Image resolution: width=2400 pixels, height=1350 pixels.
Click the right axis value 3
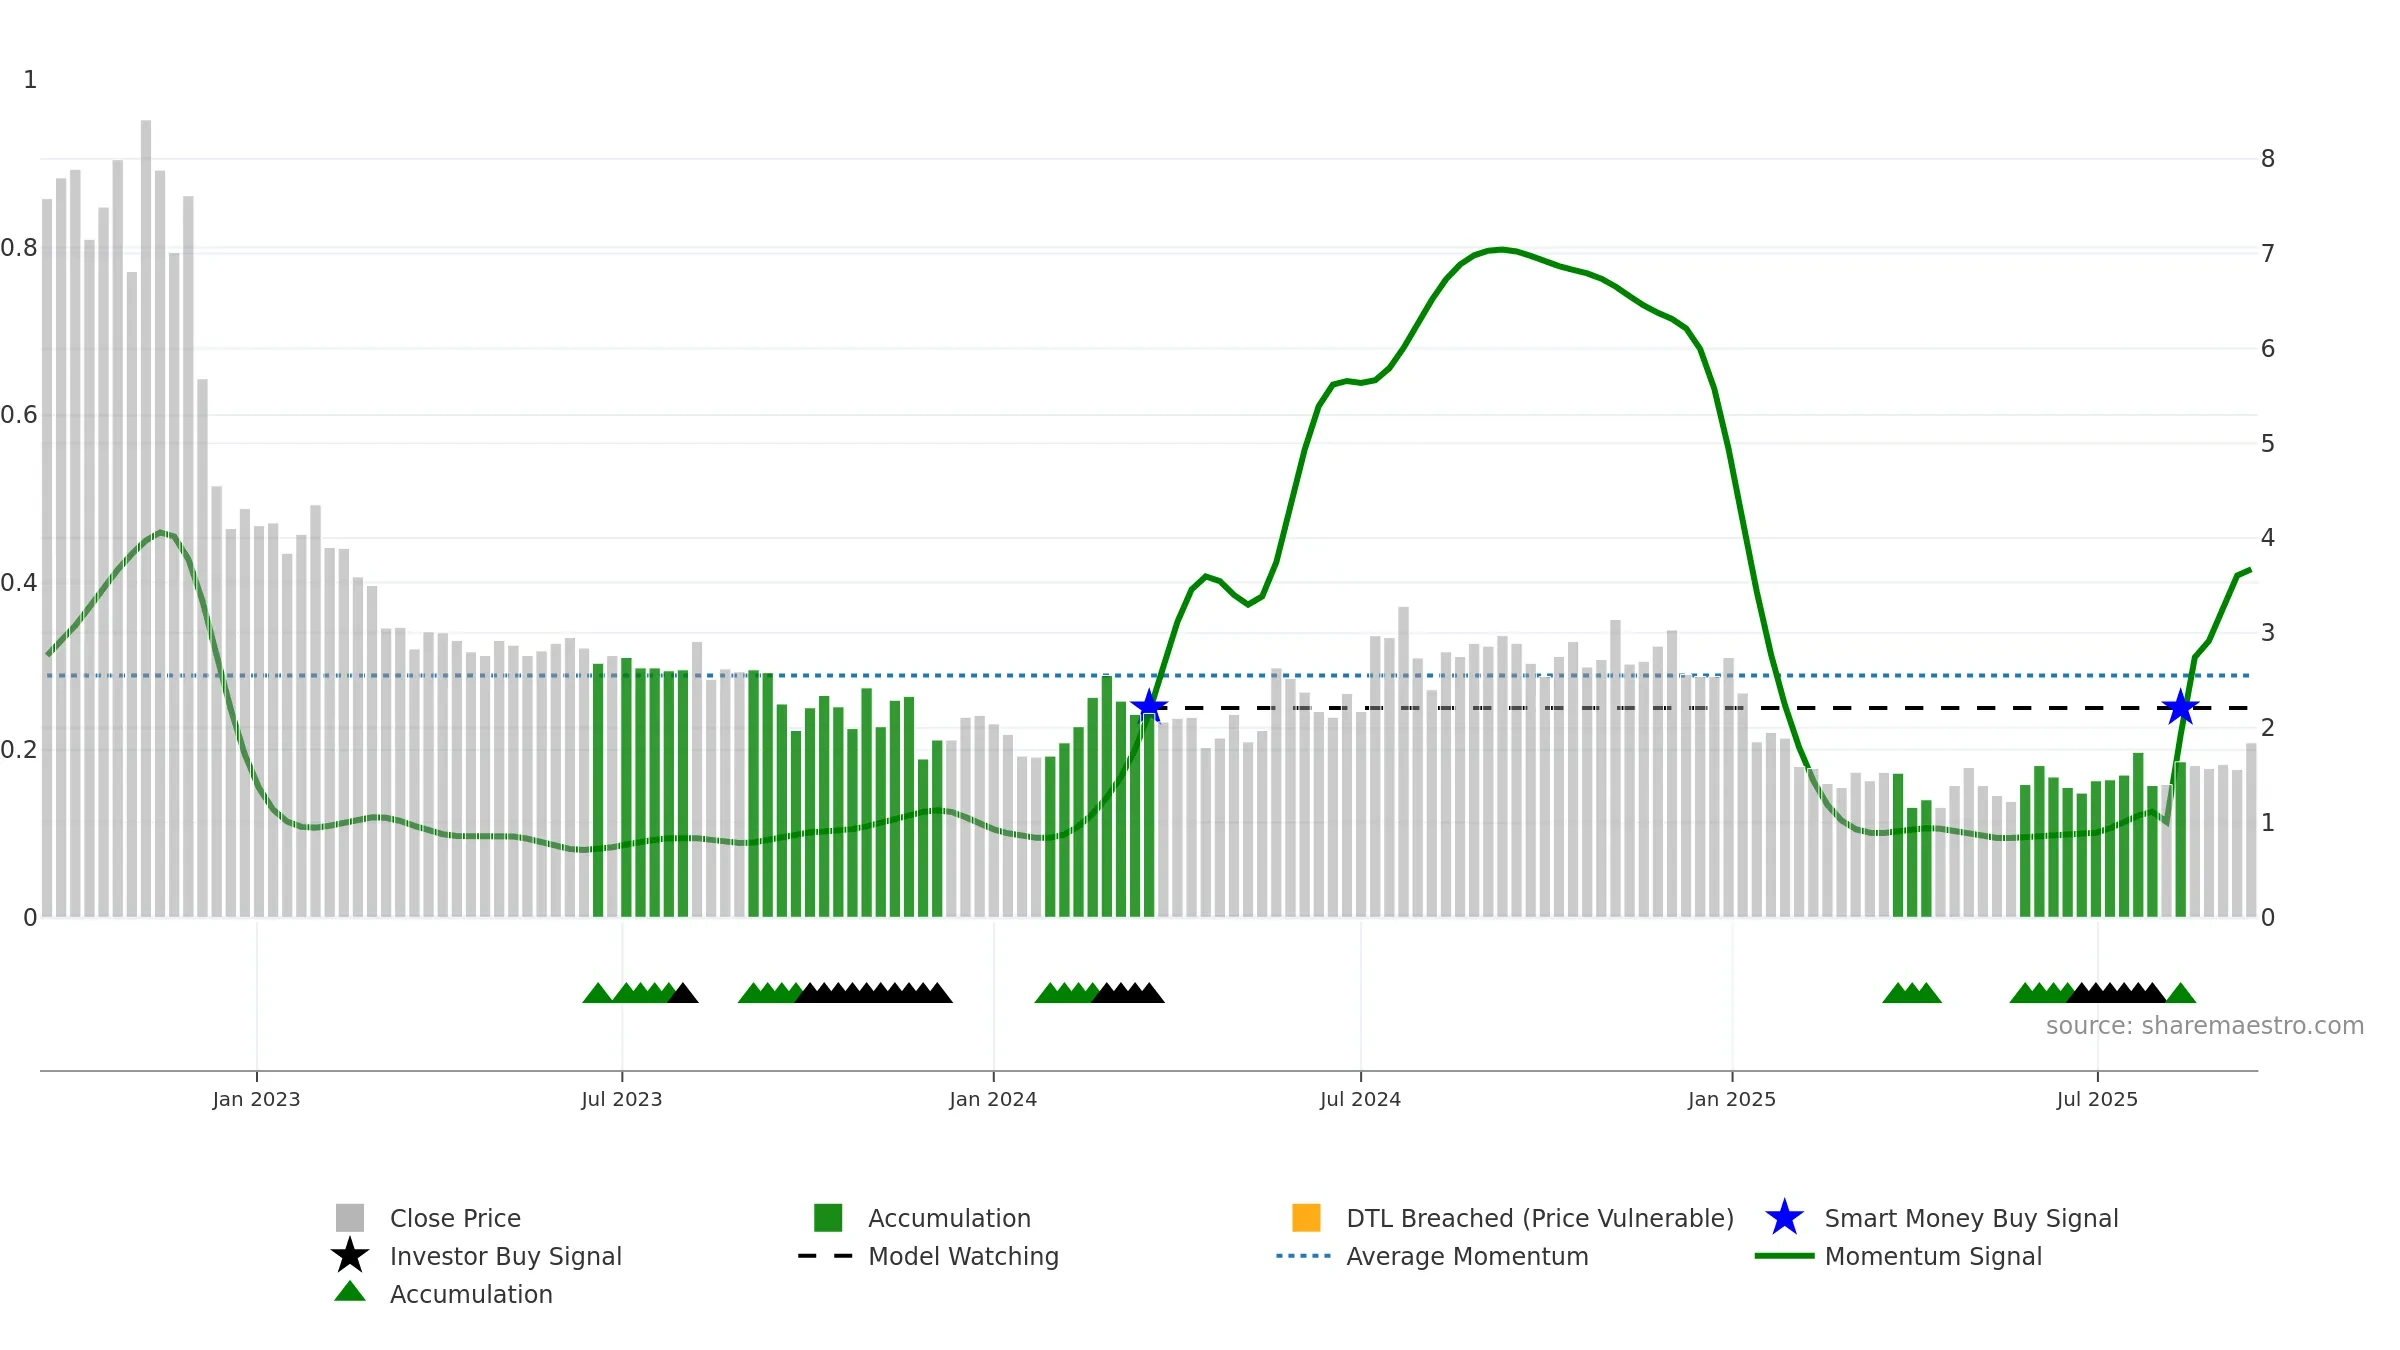tap(2268, 632)
